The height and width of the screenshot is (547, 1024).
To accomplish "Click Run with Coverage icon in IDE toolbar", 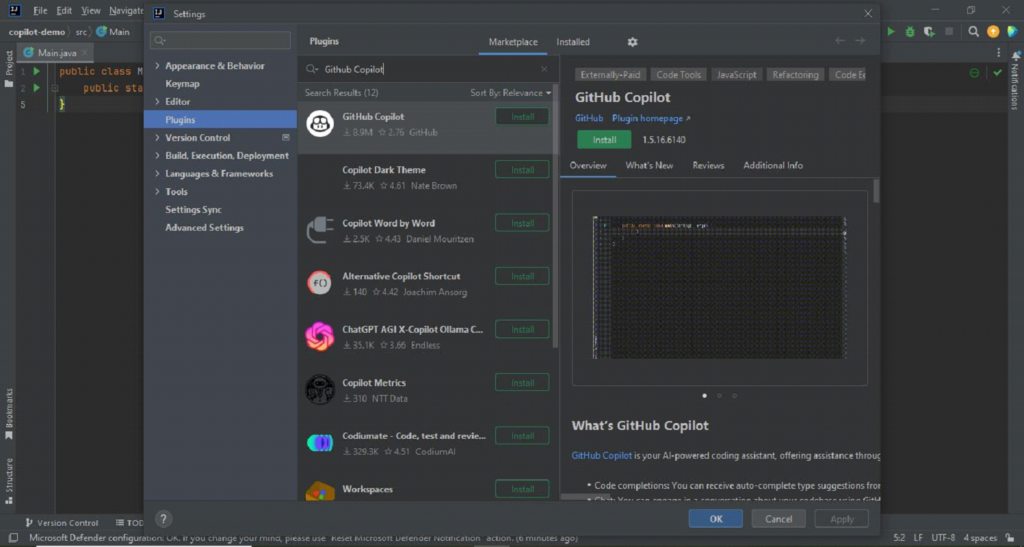I will [x=929, y=31].
